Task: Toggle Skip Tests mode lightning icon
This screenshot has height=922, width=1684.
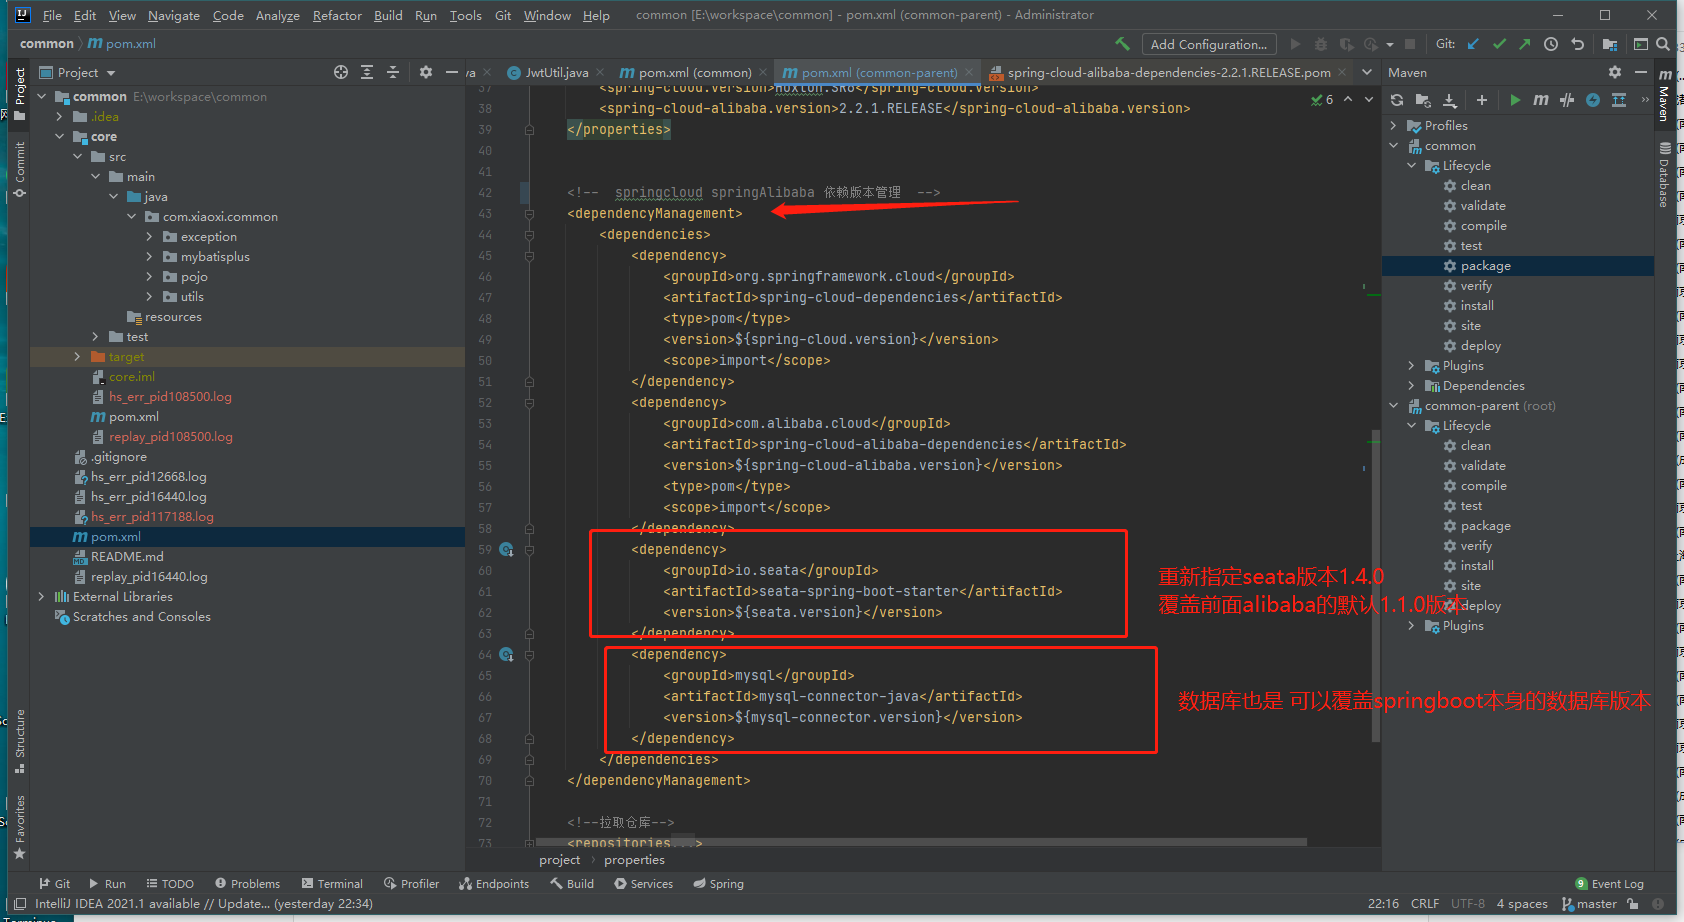Action: [x=1593, y=100]
